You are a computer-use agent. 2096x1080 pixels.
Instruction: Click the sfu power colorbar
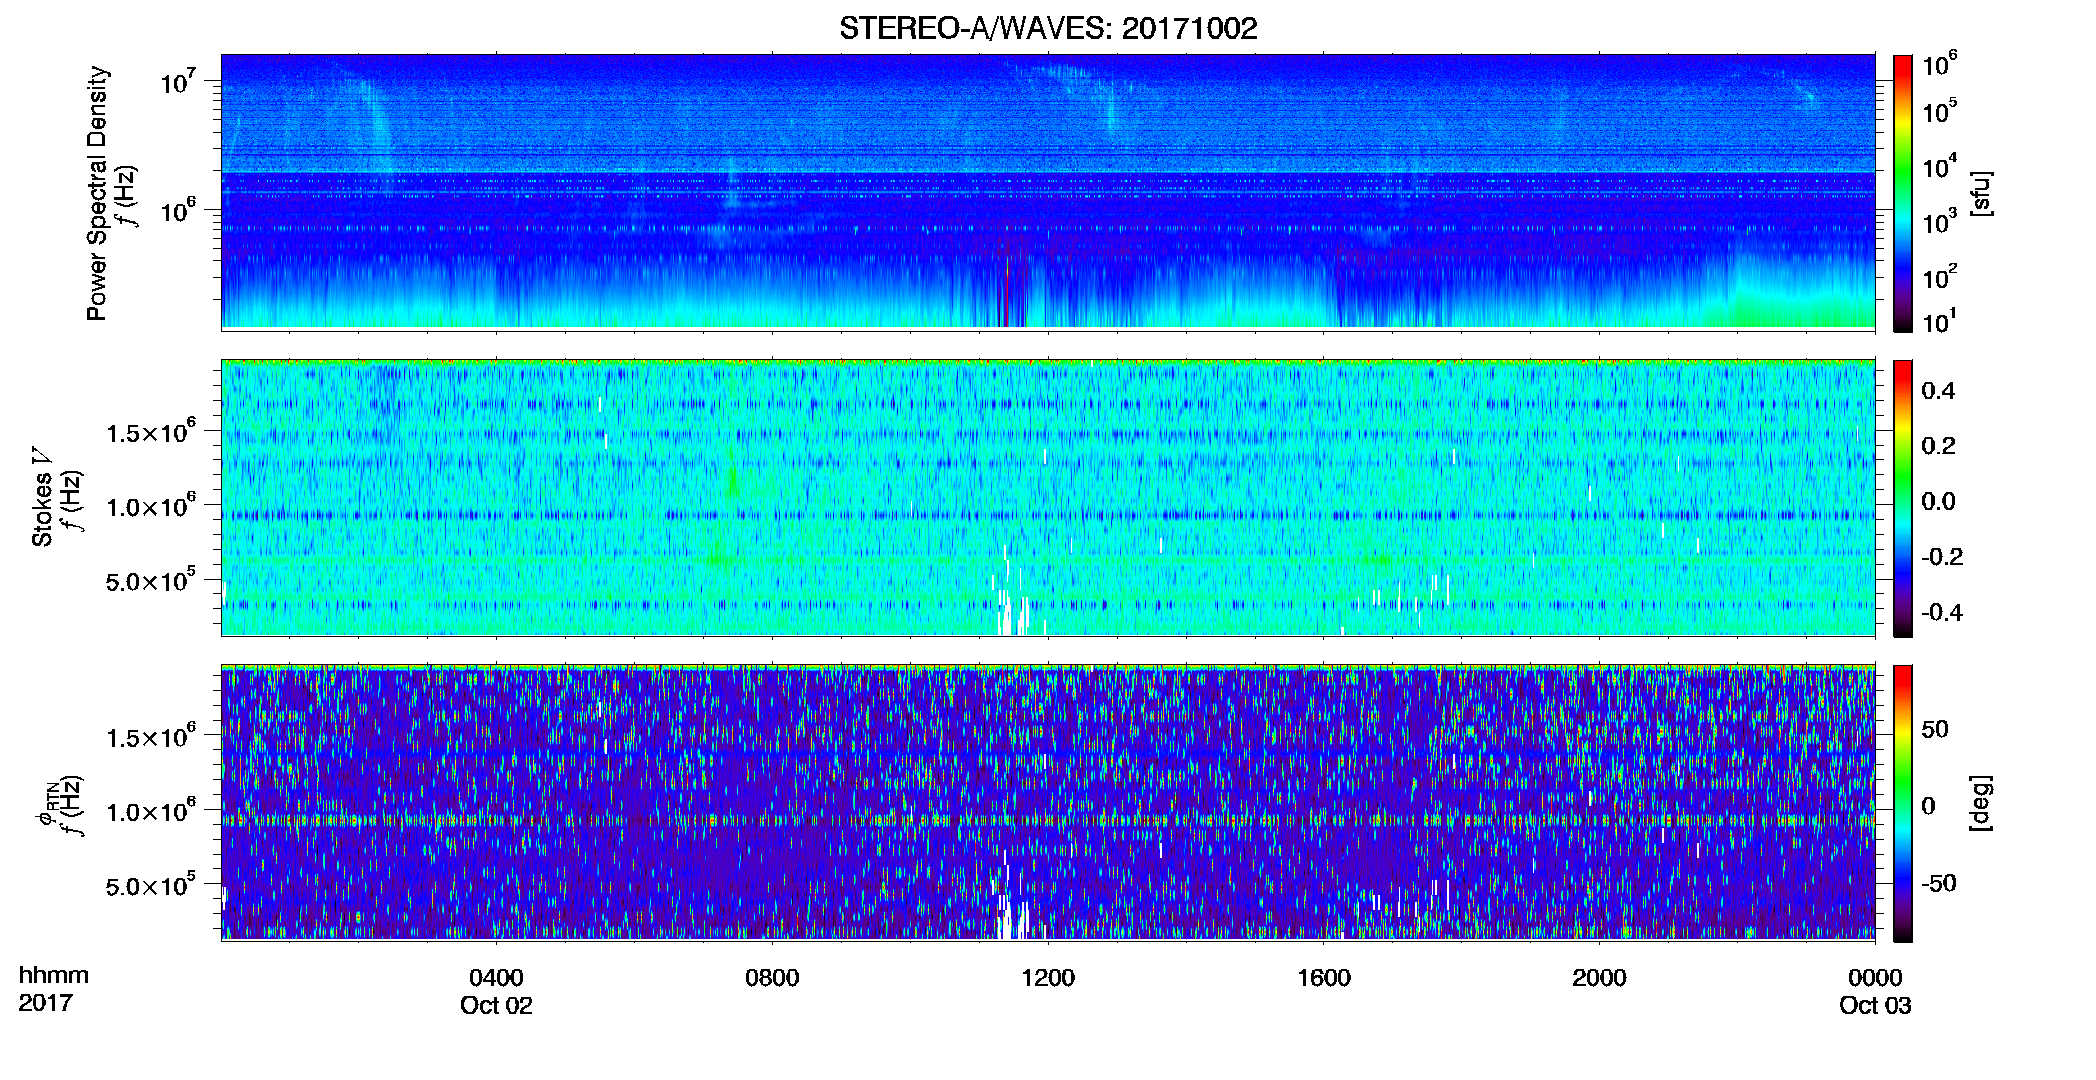click(x=1903, y=193)
